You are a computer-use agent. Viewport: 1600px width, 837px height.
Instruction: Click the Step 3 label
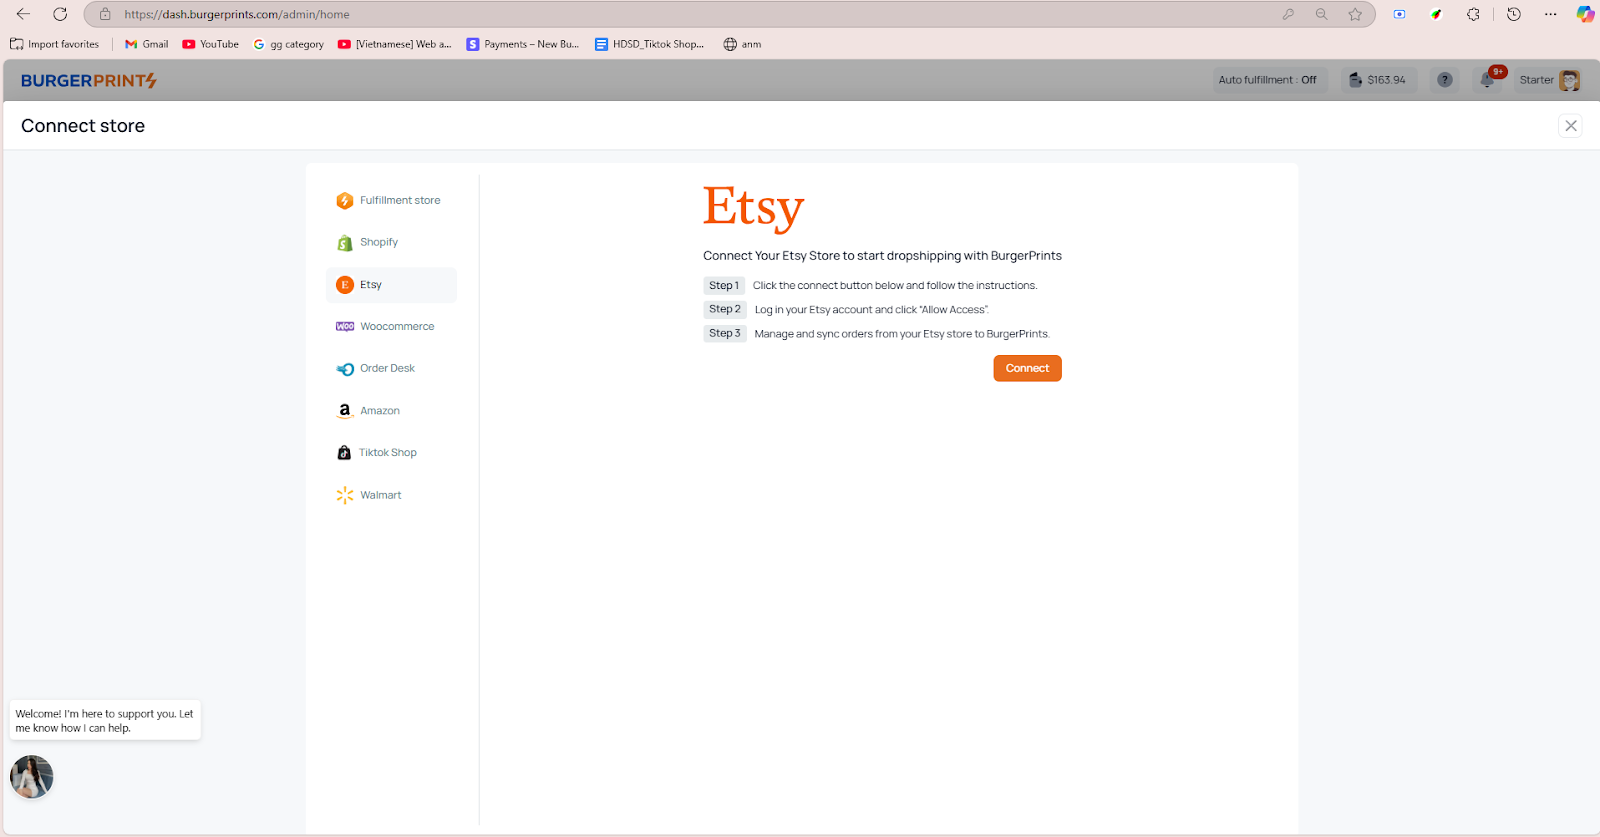725,333
